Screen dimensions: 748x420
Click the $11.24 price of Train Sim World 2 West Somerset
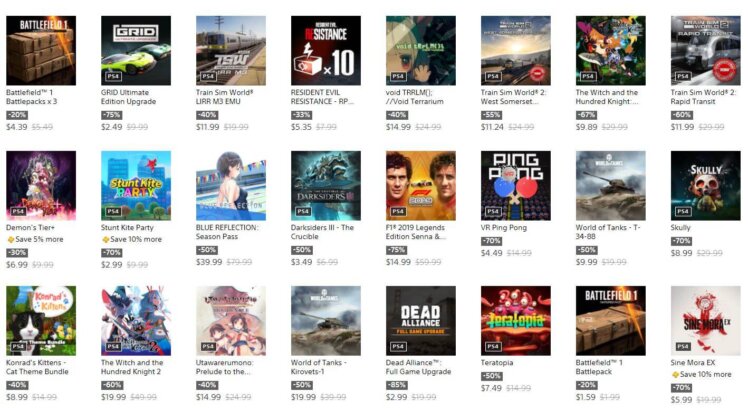492,127
